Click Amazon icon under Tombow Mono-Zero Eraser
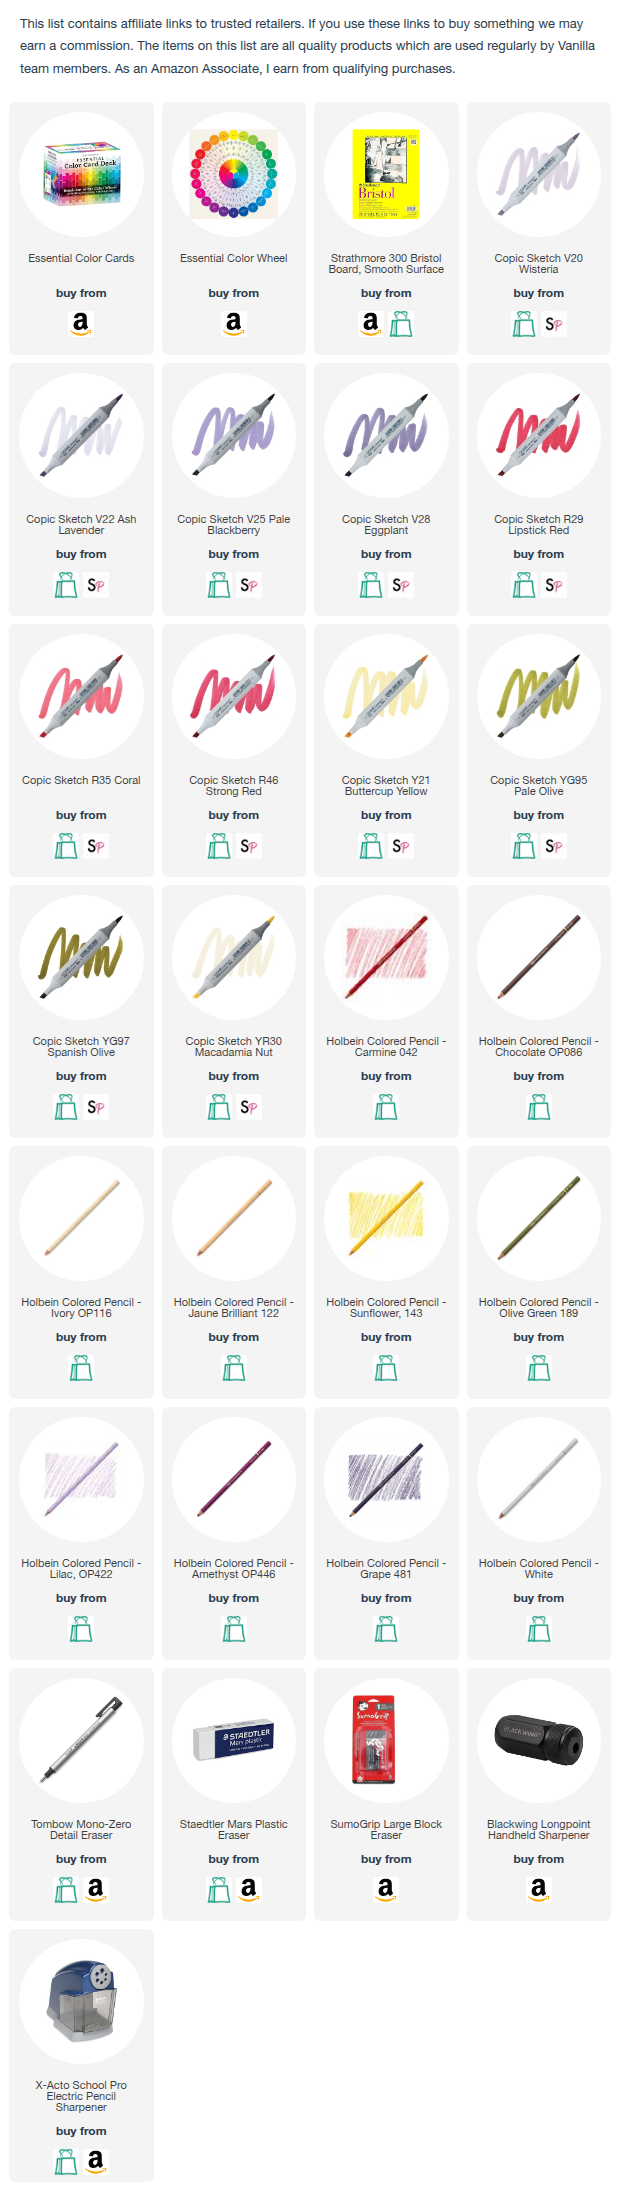Image resolution: width=620 pixels, height=2203 pixels. [x=96, y=1889]
